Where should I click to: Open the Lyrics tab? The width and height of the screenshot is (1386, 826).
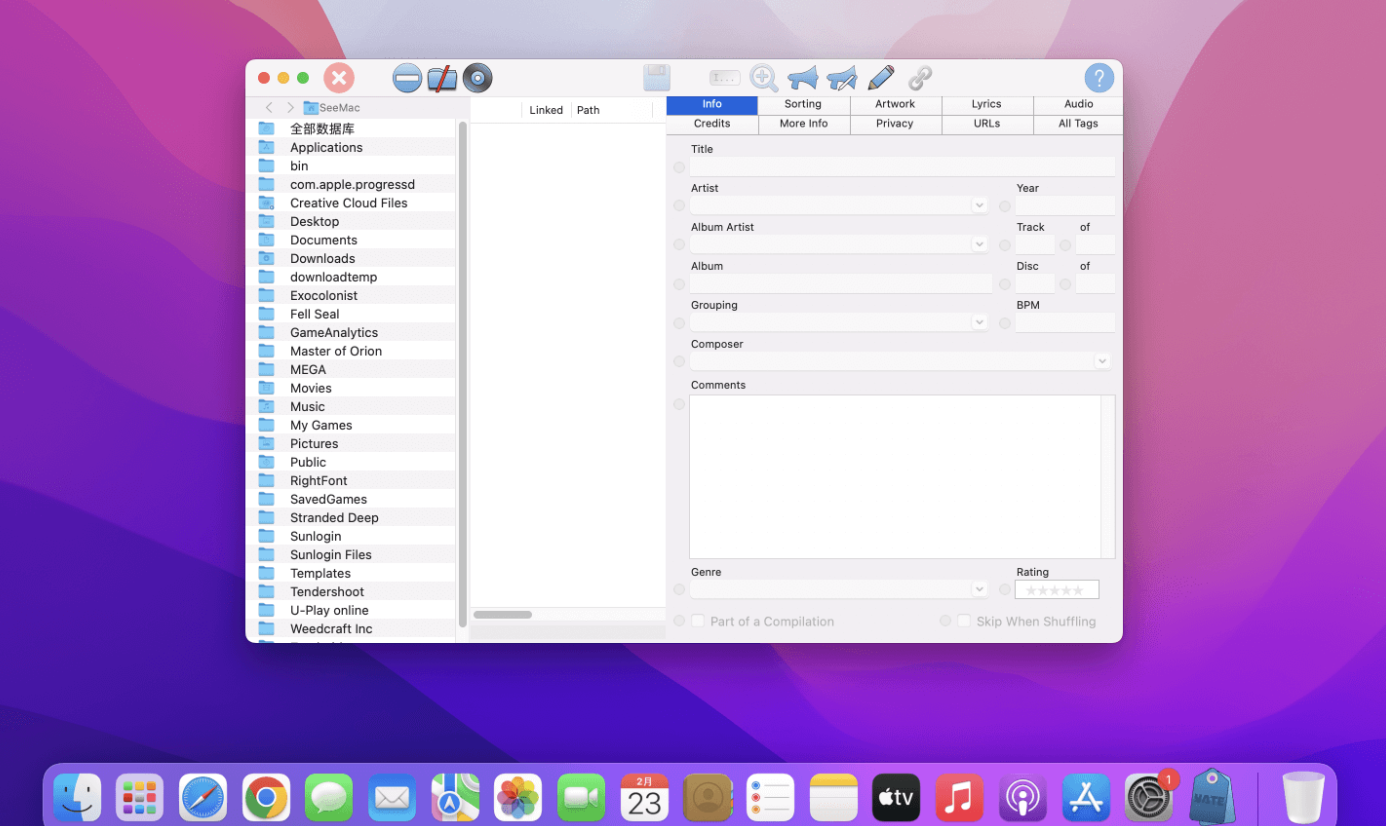pos(986,104)
